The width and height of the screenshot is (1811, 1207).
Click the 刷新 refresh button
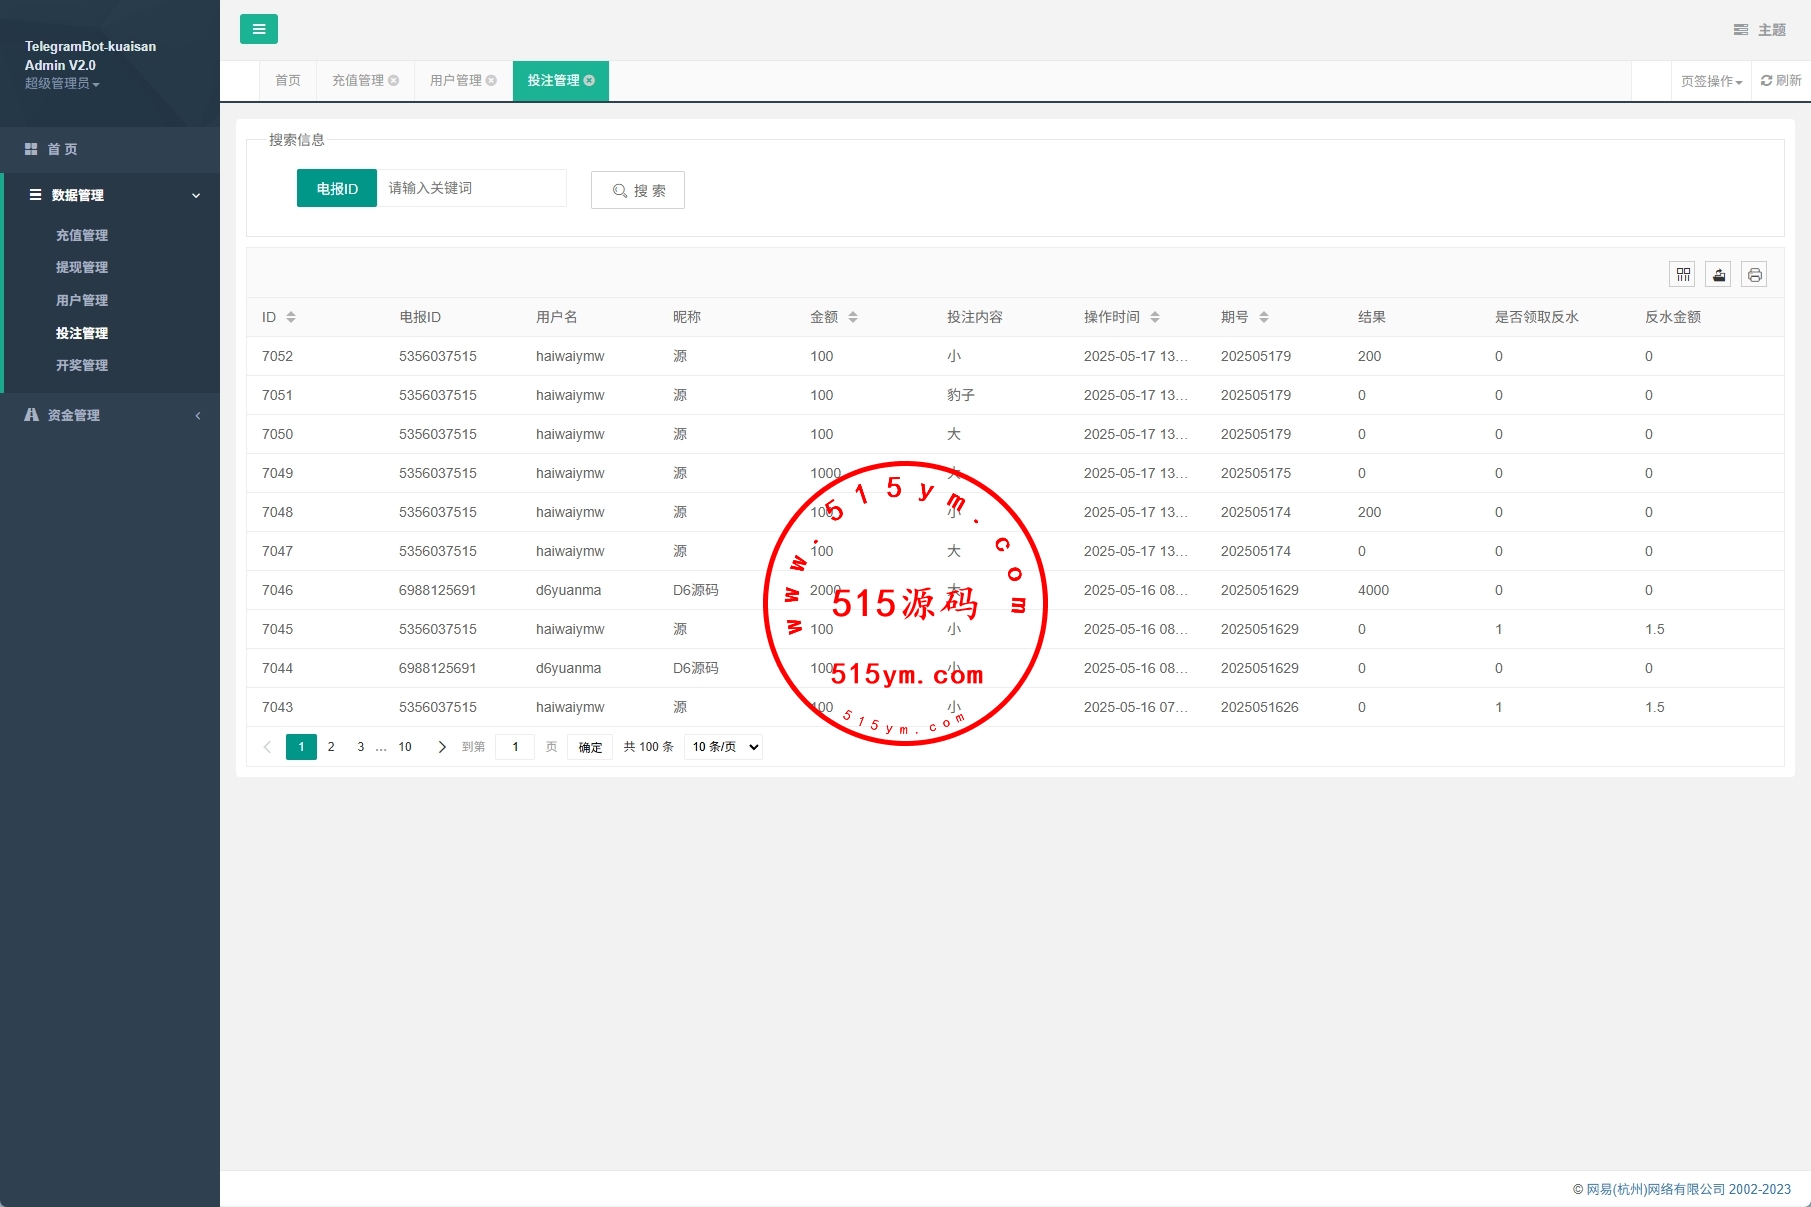(x=1781, y=81)
